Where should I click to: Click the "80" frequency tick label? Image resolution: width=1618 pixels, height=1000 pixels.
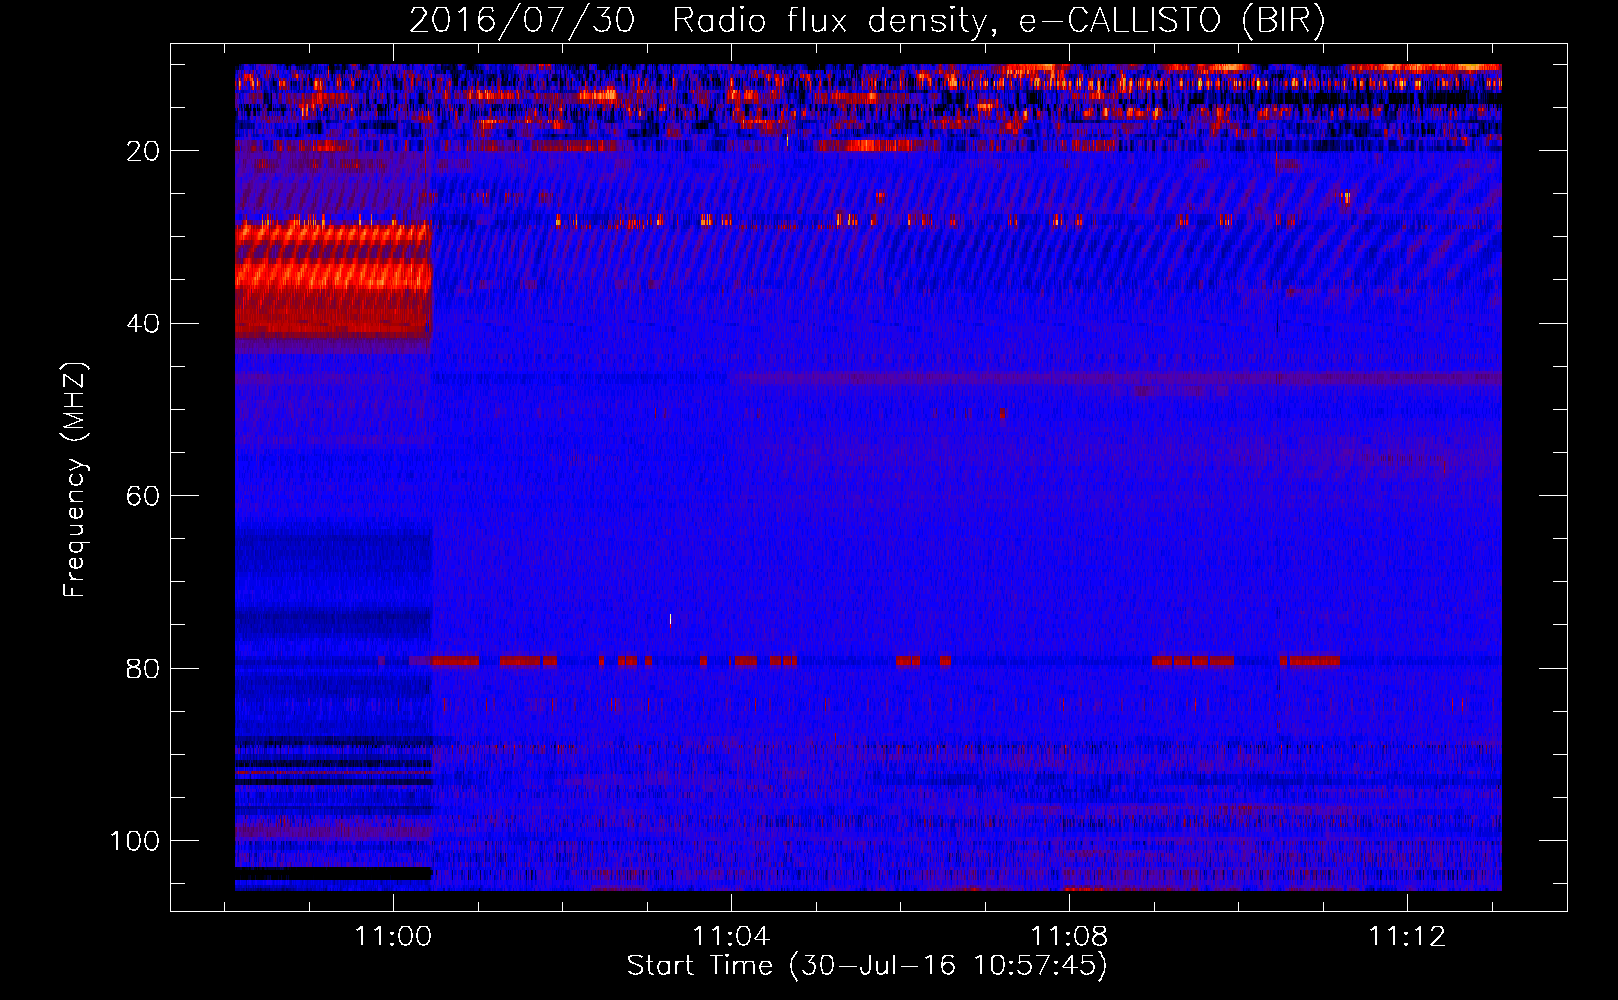coord(144,669)
